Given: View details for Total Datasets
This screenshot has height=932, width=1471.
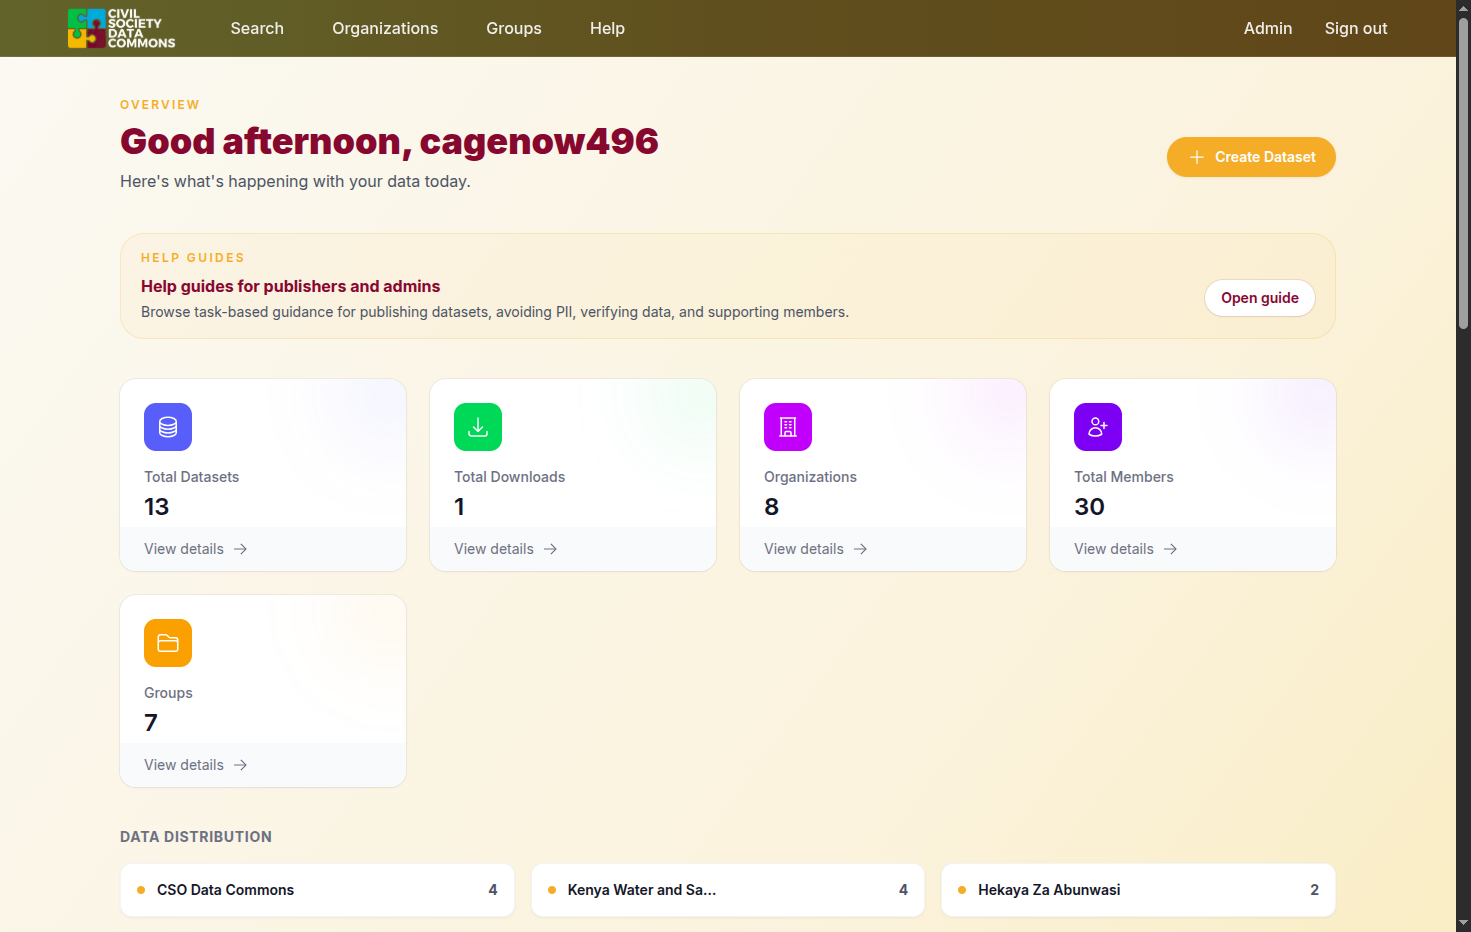Looking at the screenshot, I should 195,549.
